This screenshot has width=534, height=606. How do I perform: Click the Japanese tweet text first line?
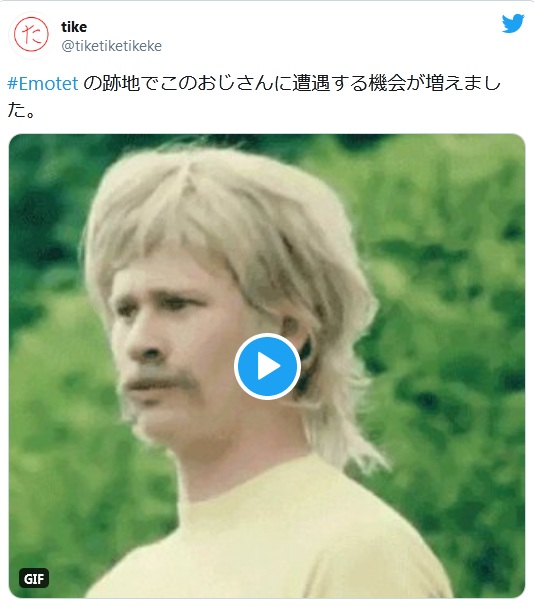click(x=253, y=83)
